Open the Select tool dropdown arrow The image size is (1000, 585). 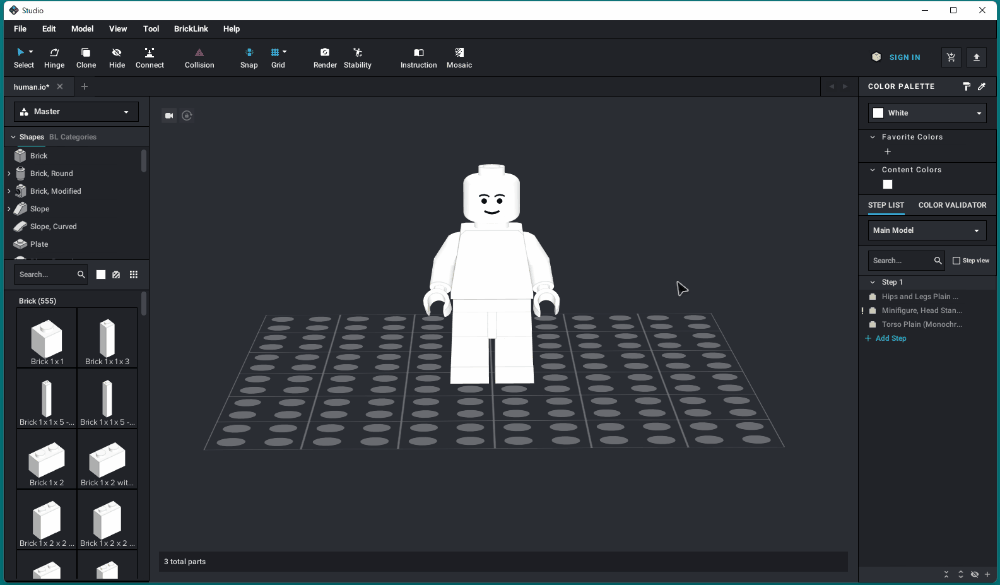click(x=31, y=52)
